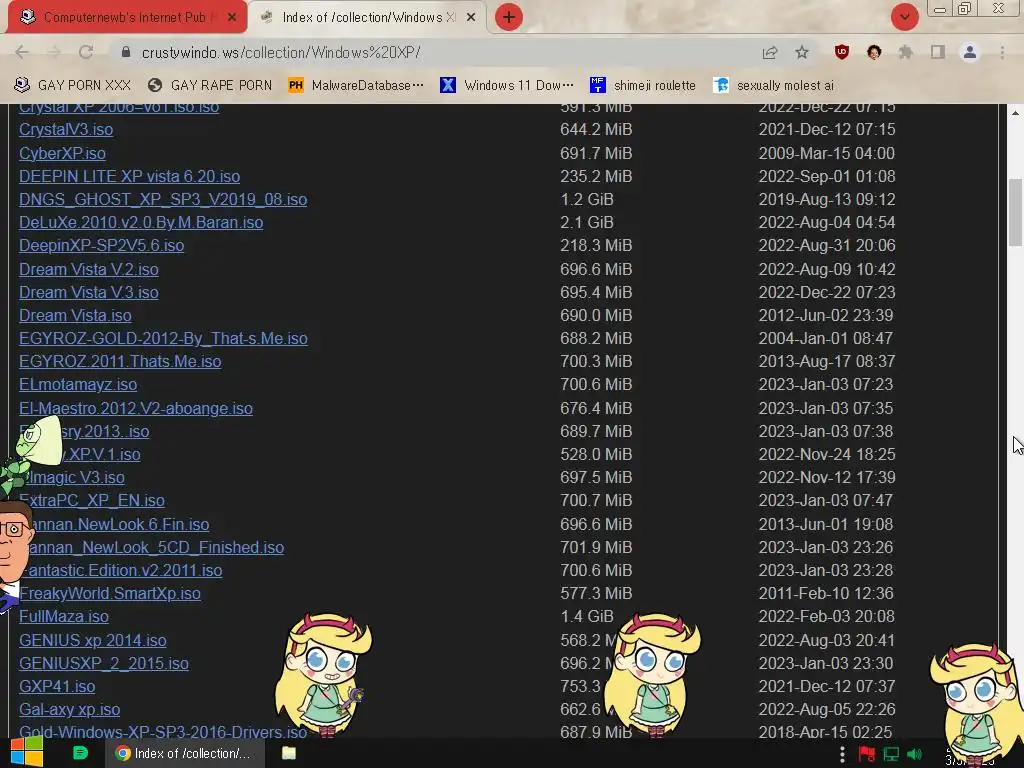Viewport: 1024px width, 768px height.
Task: Download CrystalV3.iso
Action: (66, 129)
